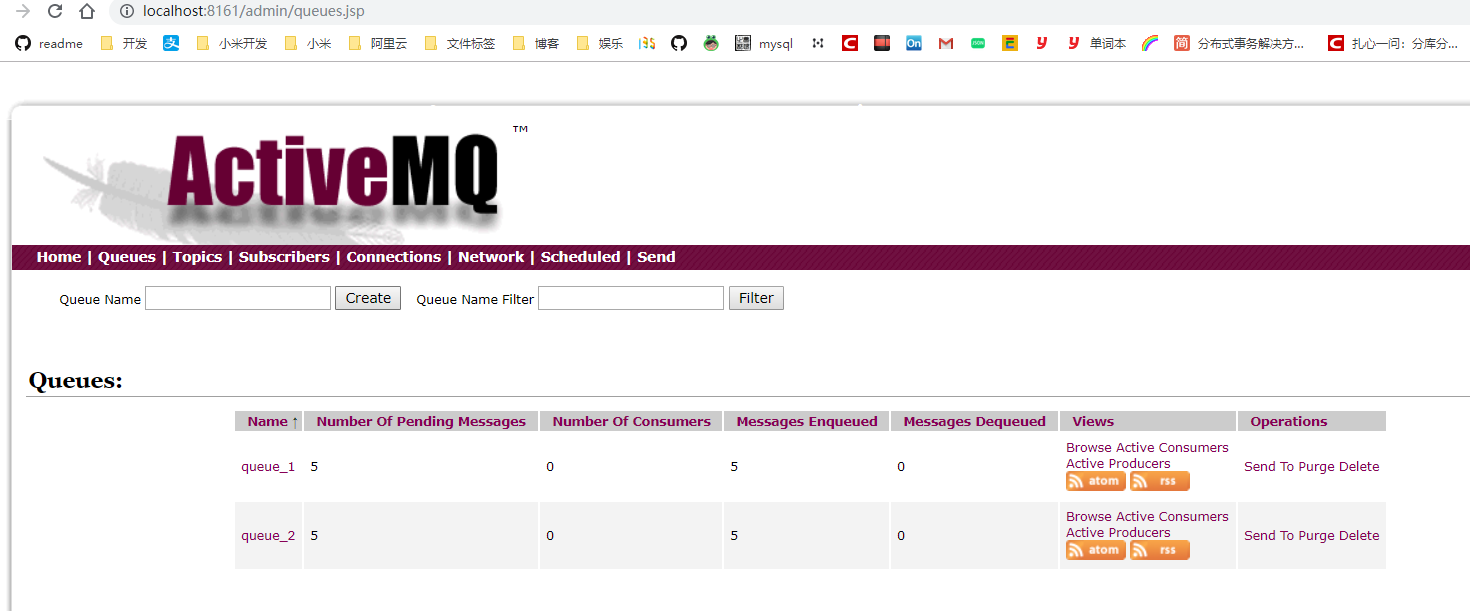Open the blue On bookmark icon
Screen dimensions: 1470x611
pos(914,43)
